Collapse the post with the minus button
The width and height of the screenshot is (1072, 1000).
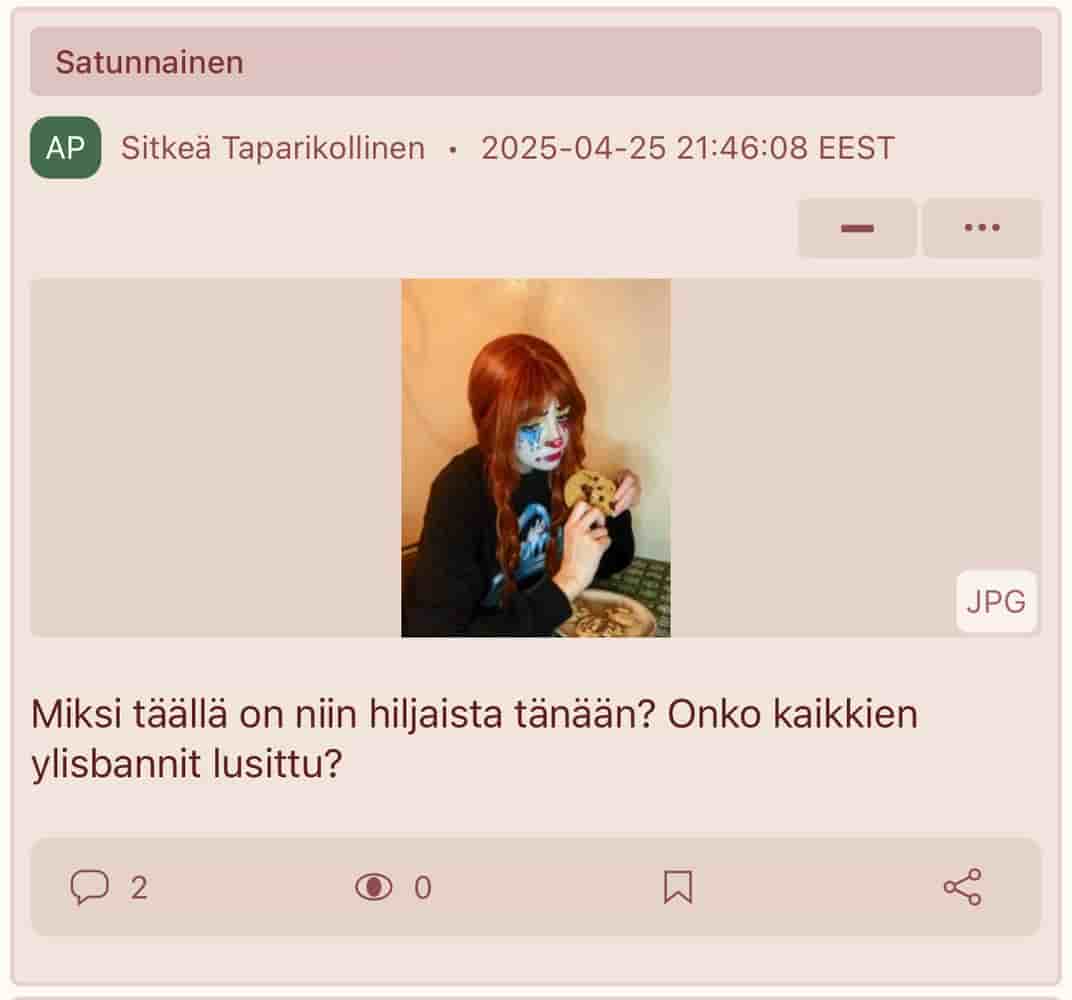click(857, 228)
